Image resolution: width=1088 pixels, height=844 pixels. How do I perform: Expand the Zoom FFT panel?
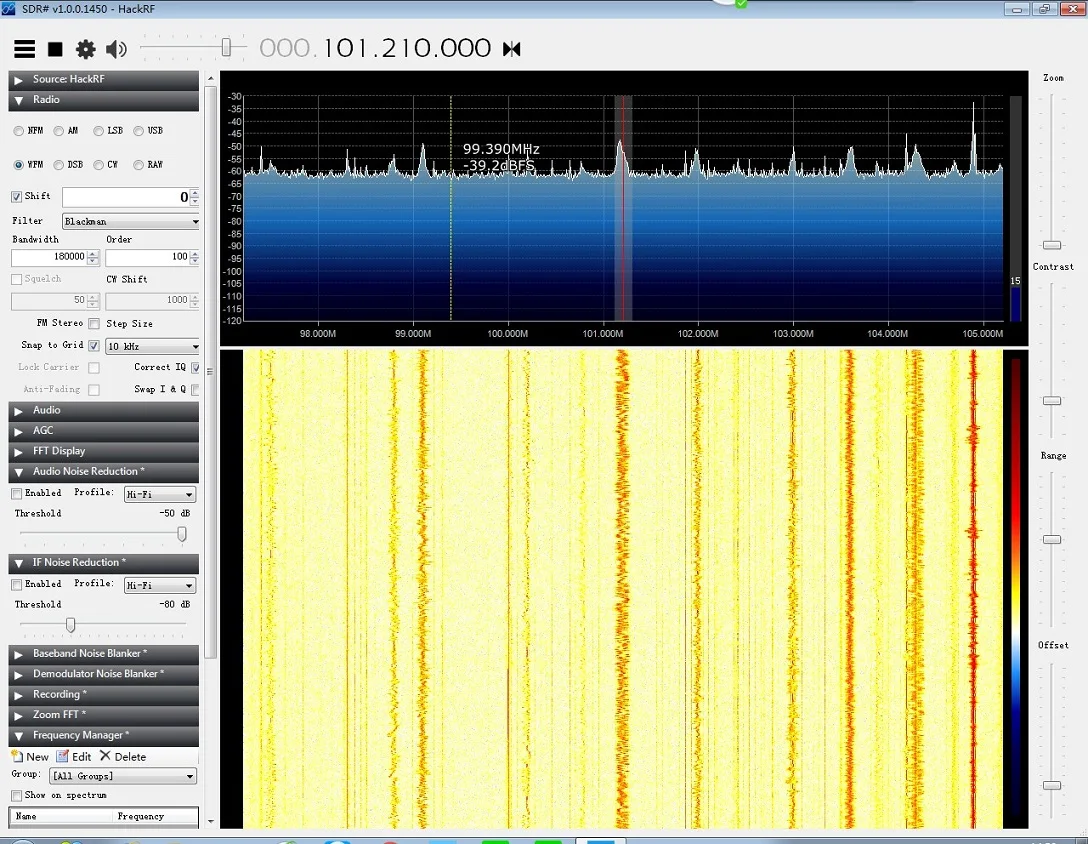coord(103,715)
